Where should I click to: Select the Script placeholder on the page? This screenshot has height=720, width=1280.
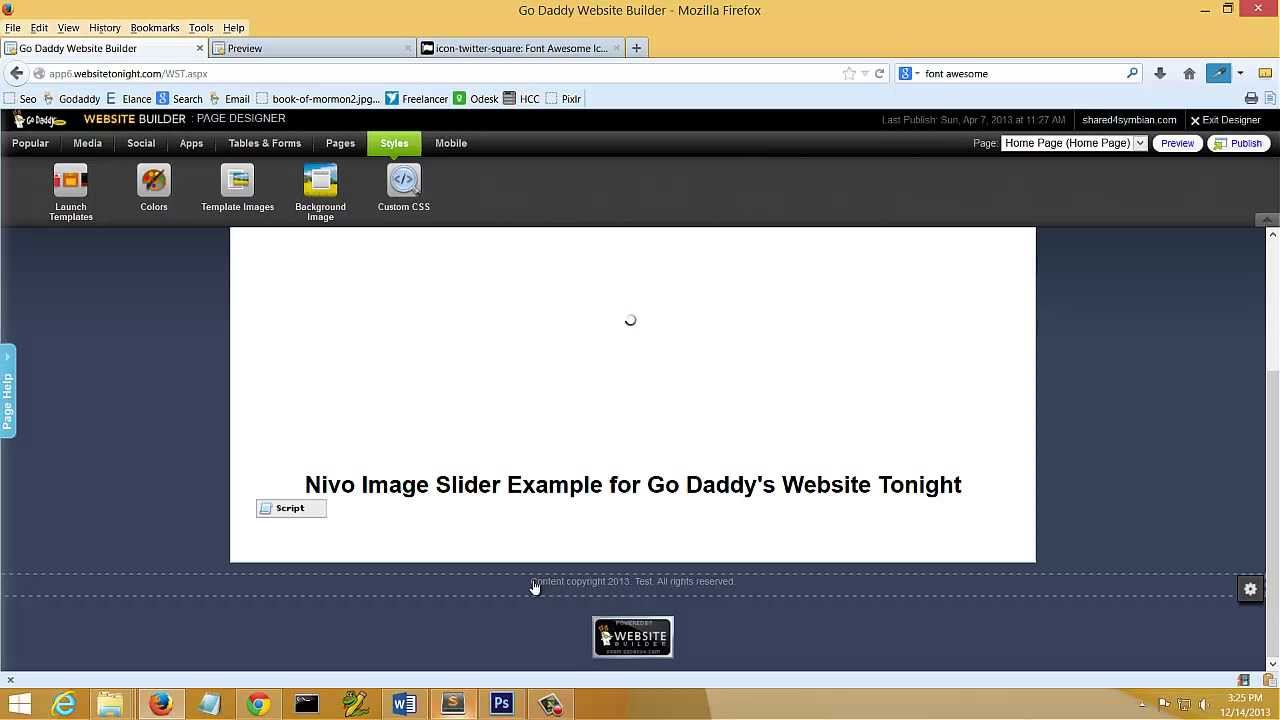(x=290, y=508)
